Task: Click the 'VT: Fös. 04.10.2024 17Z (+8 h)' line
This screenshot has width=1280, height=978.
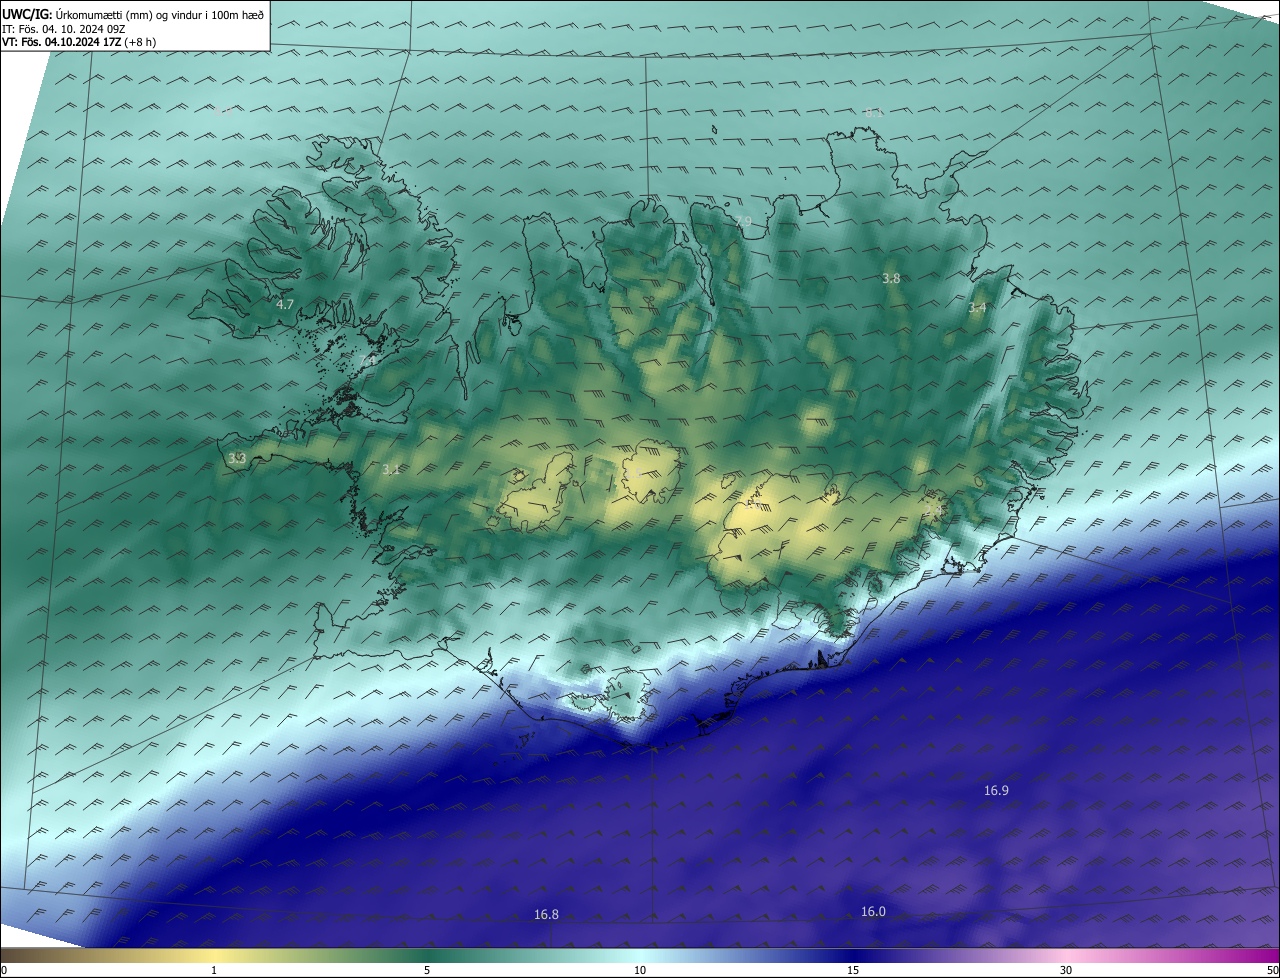Action: [x=79, y=42]
